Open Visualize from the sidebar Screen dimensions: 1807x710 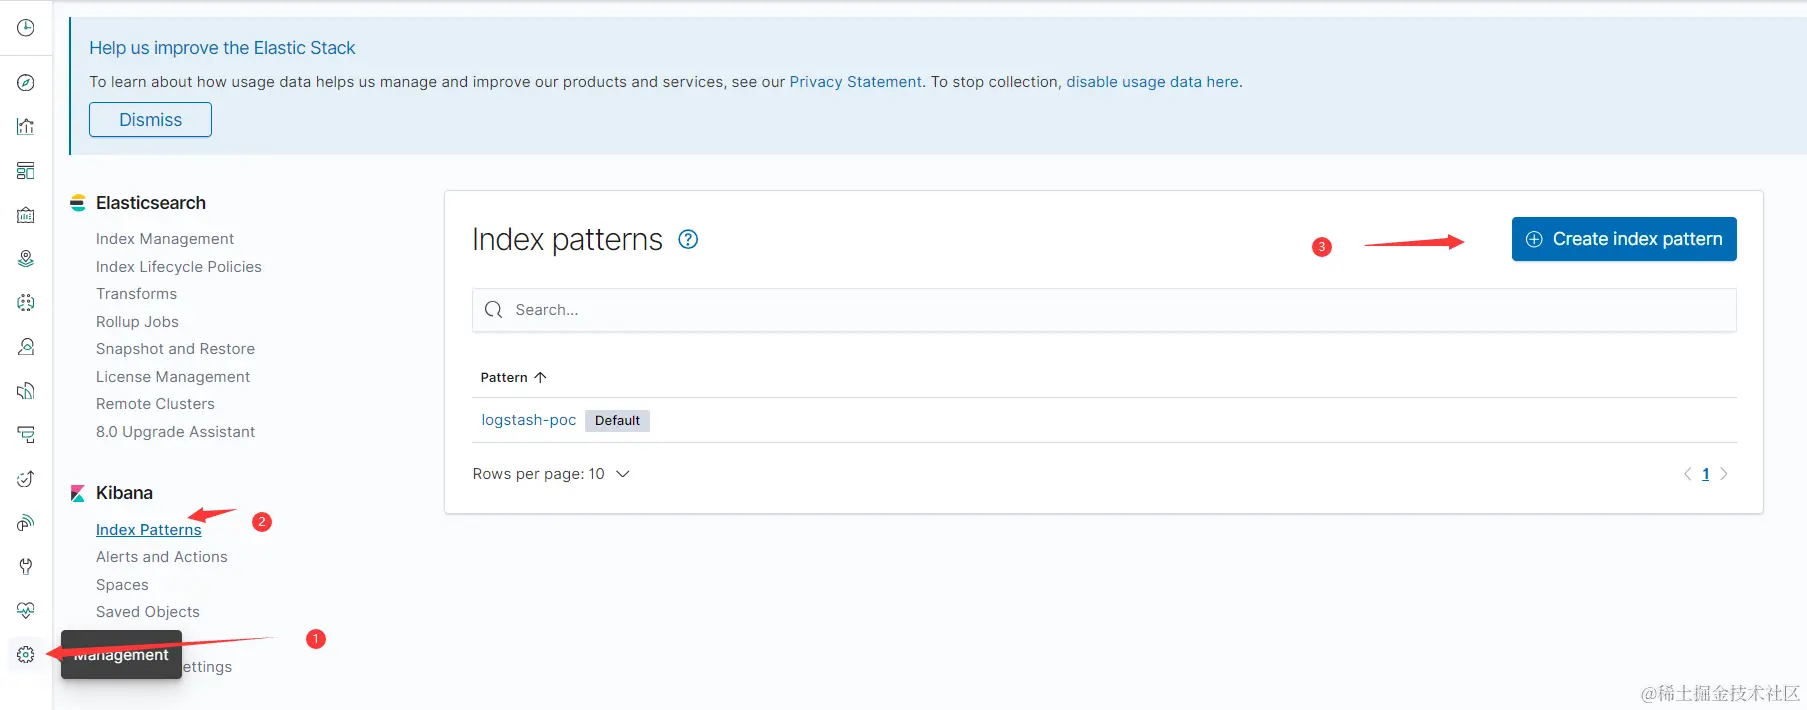(x=26, y=127)
